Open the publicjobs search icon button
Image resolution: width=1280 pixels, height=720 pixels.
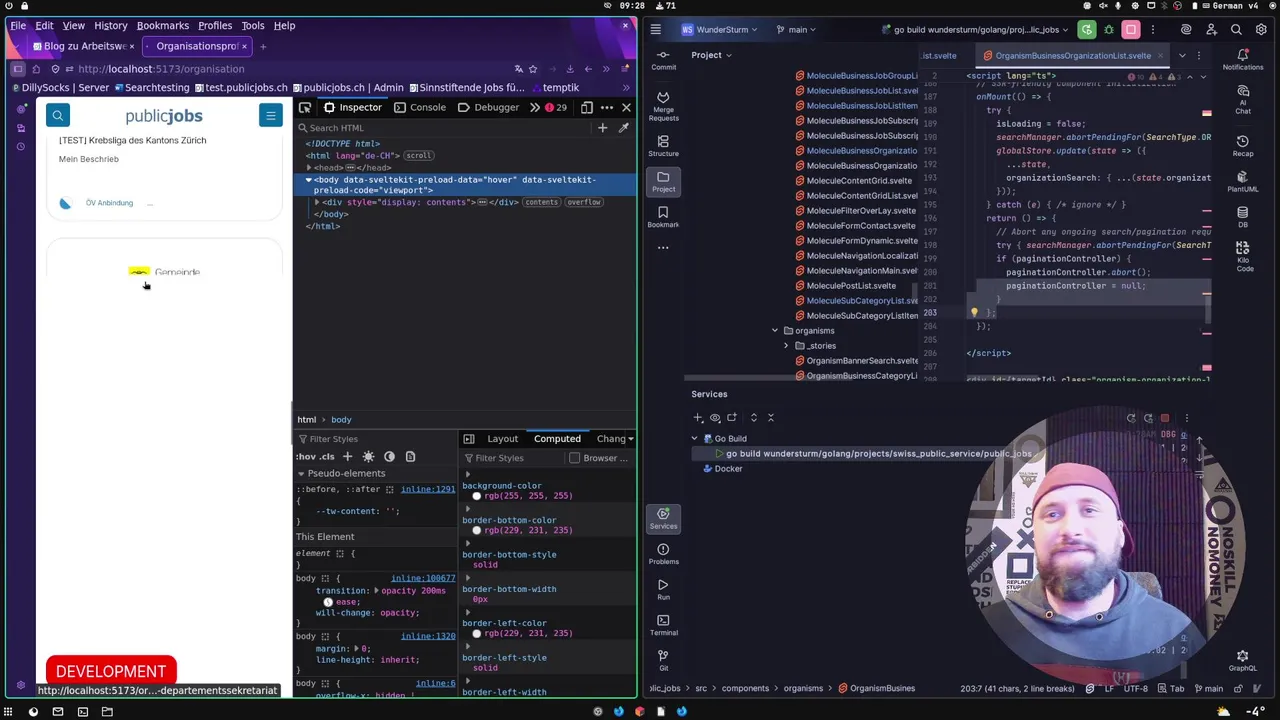point(58,116)
